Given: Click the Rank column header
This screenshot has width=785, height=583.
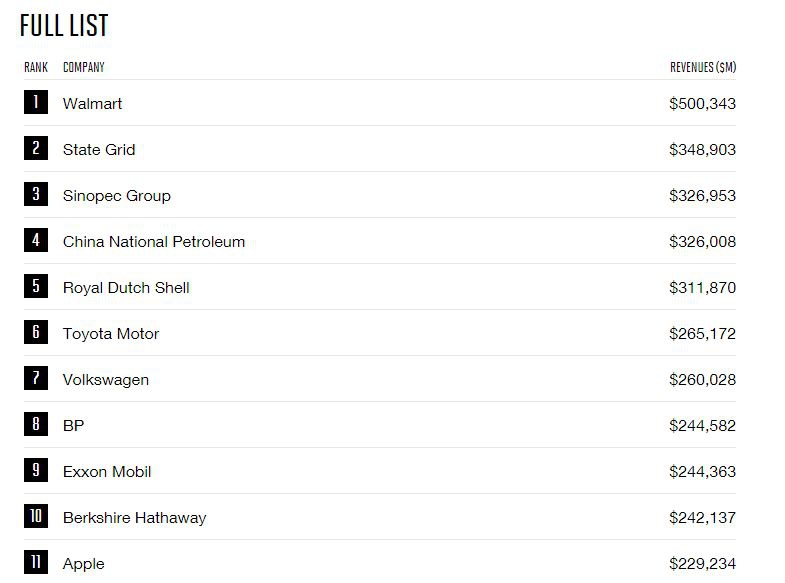Looking at the screenshot, I should click(x=36, y=68).
